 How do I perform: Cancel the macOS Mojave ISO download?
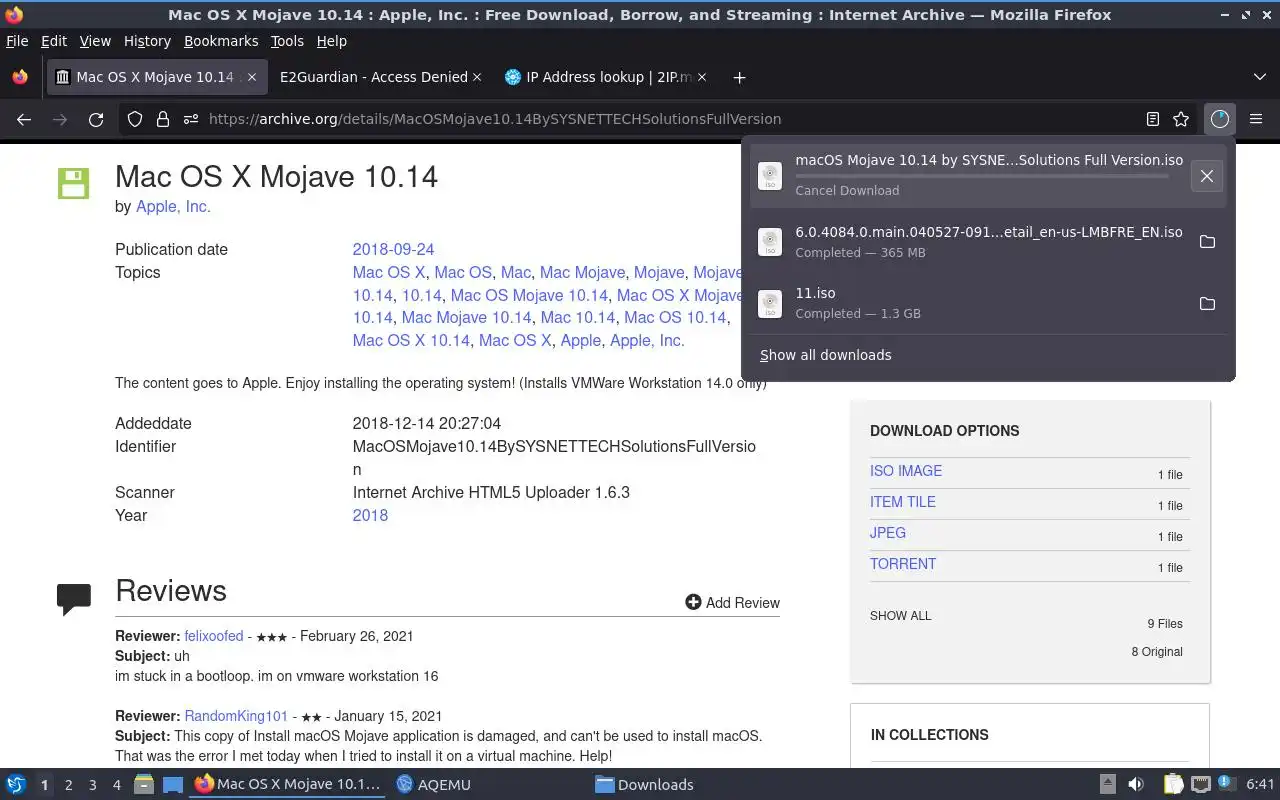pos(1207,176)
